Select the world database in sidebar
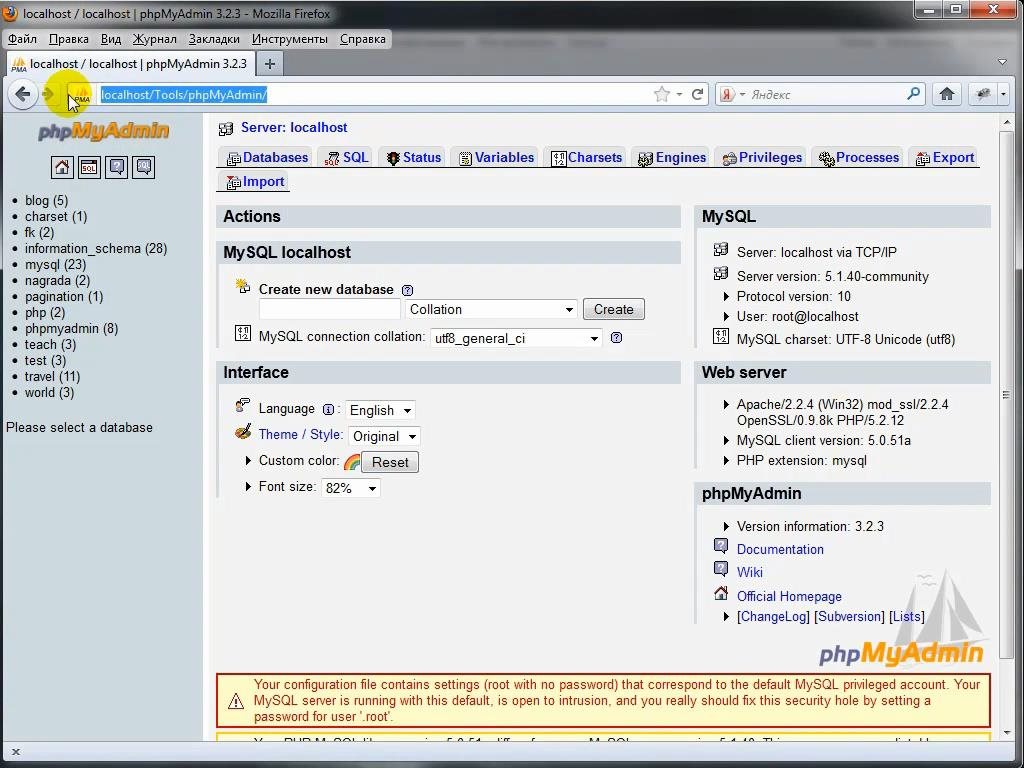Image resolution: width=1024 pixels, height=768 pixels. coord(50,392)
